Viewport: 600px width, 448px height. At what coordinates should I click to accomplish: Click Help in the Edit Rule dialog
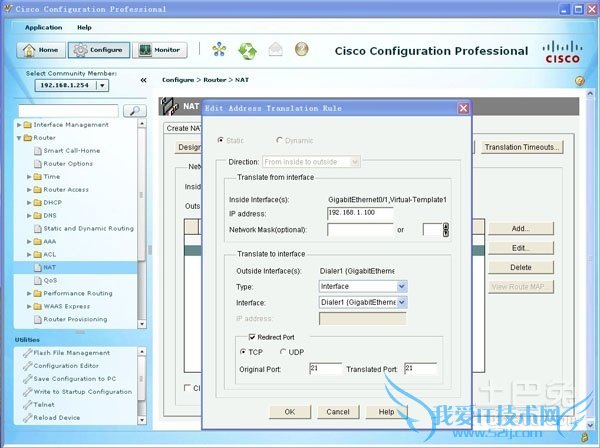click(386, 412)
